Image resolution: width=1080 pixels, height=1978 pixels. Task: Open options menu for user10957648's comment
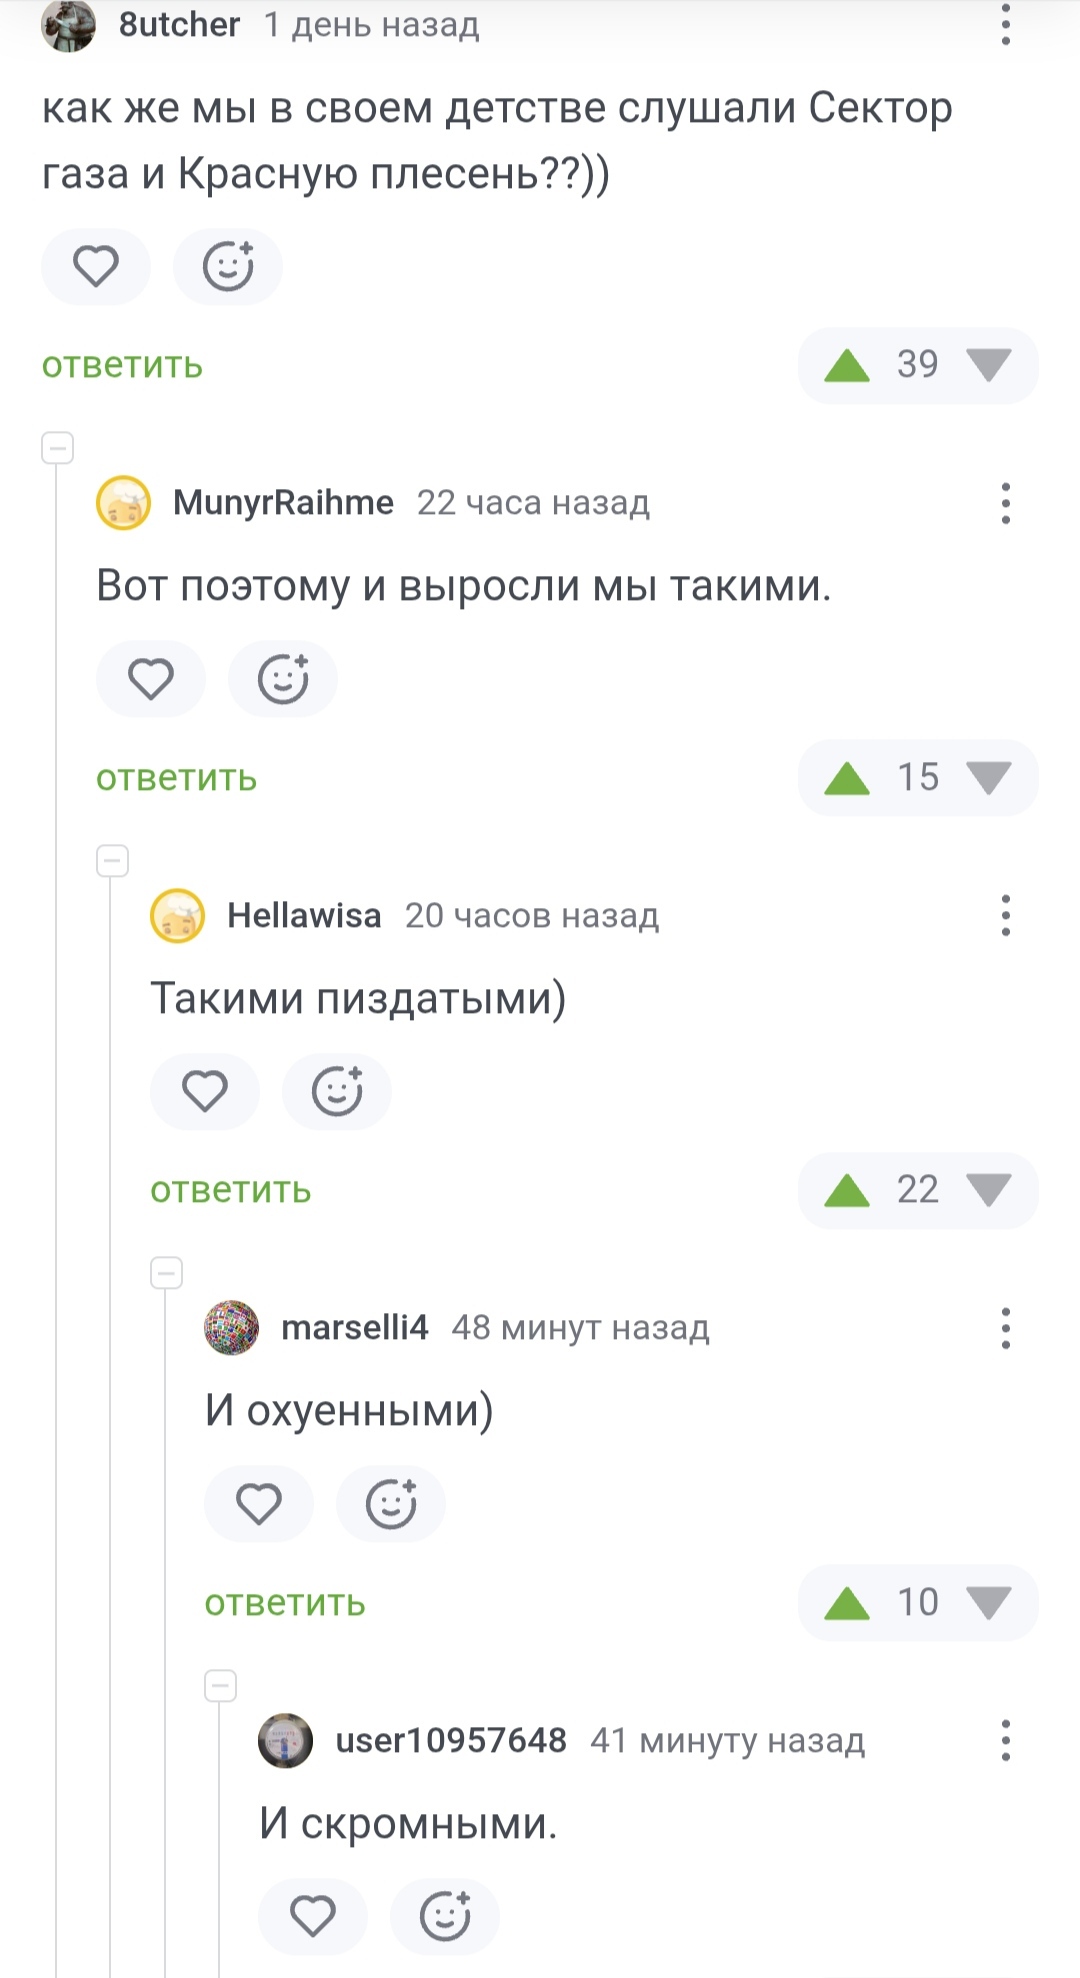click(x=1005, y=1741)
